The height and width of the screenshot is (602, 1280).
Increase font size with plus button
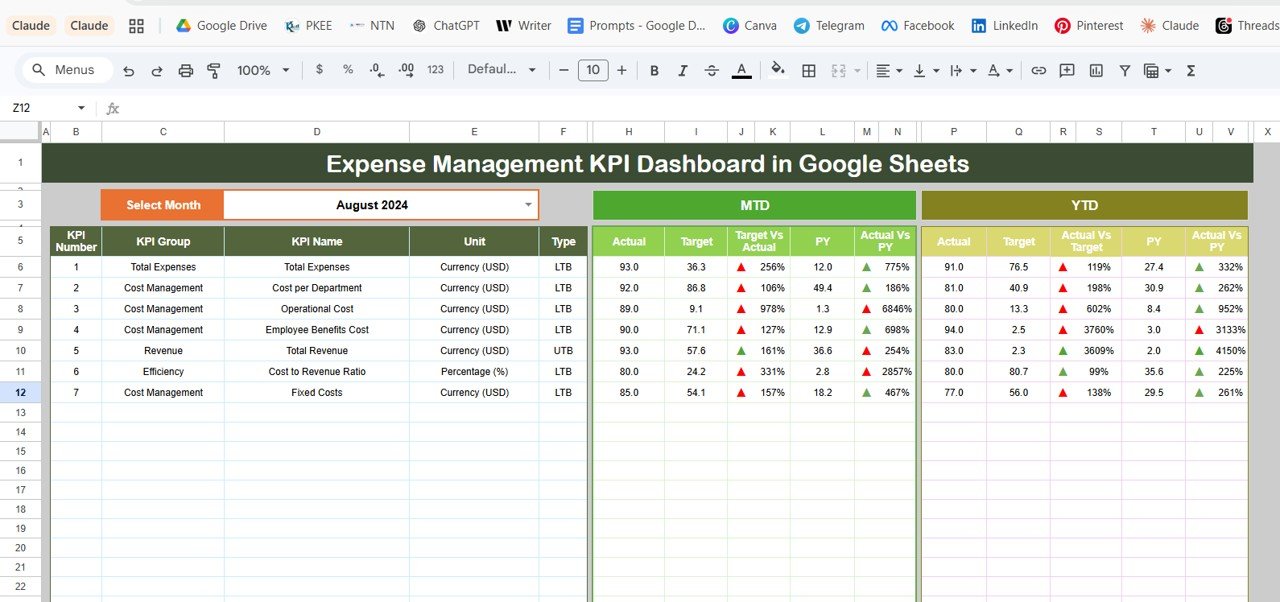click(x=622, y=70)
